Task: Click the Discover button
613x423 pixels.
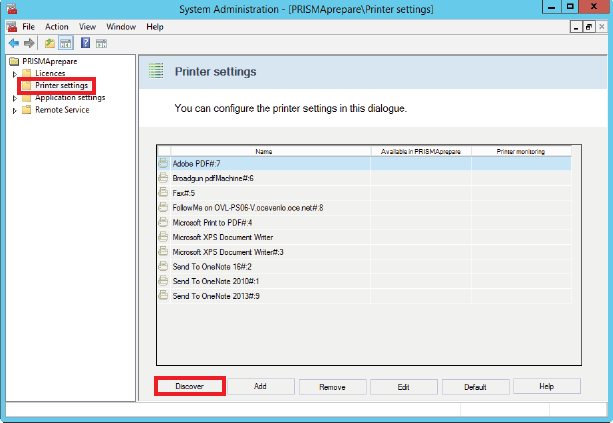Action: [190, 386]
